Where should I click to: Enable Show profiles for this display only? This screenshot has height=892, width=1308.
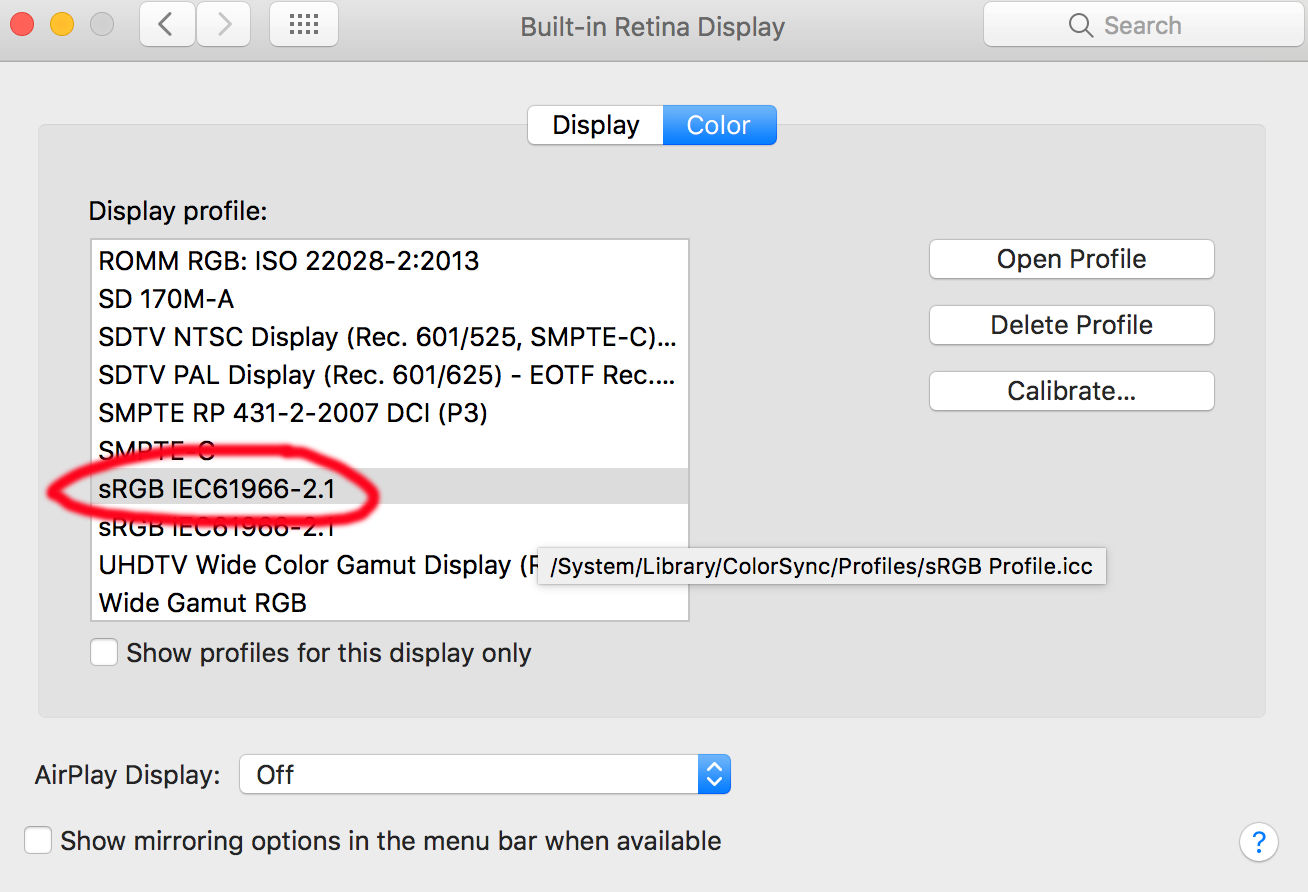[x=104, y=652]
